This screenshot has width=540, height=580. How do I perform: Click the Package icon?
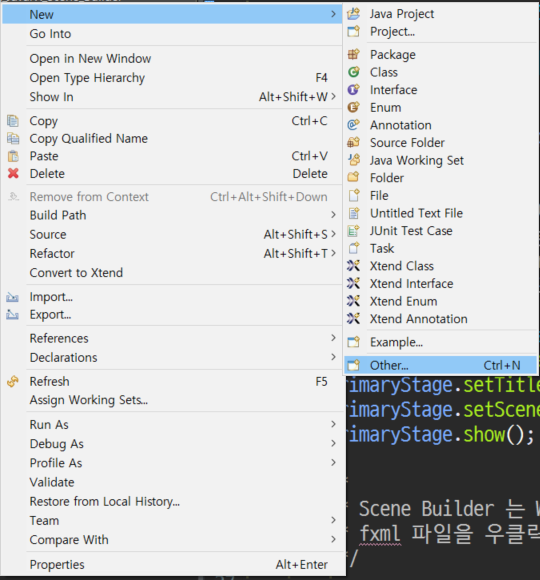(x=354, y=55)
